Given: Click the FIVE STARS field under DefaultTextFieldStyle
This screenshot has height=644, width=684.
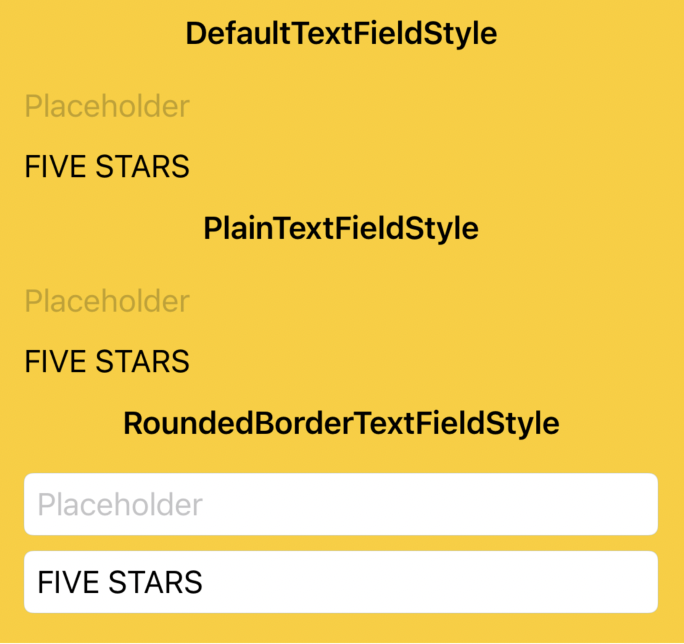Looking at the screenshot, I should click(x=341, y=167).
